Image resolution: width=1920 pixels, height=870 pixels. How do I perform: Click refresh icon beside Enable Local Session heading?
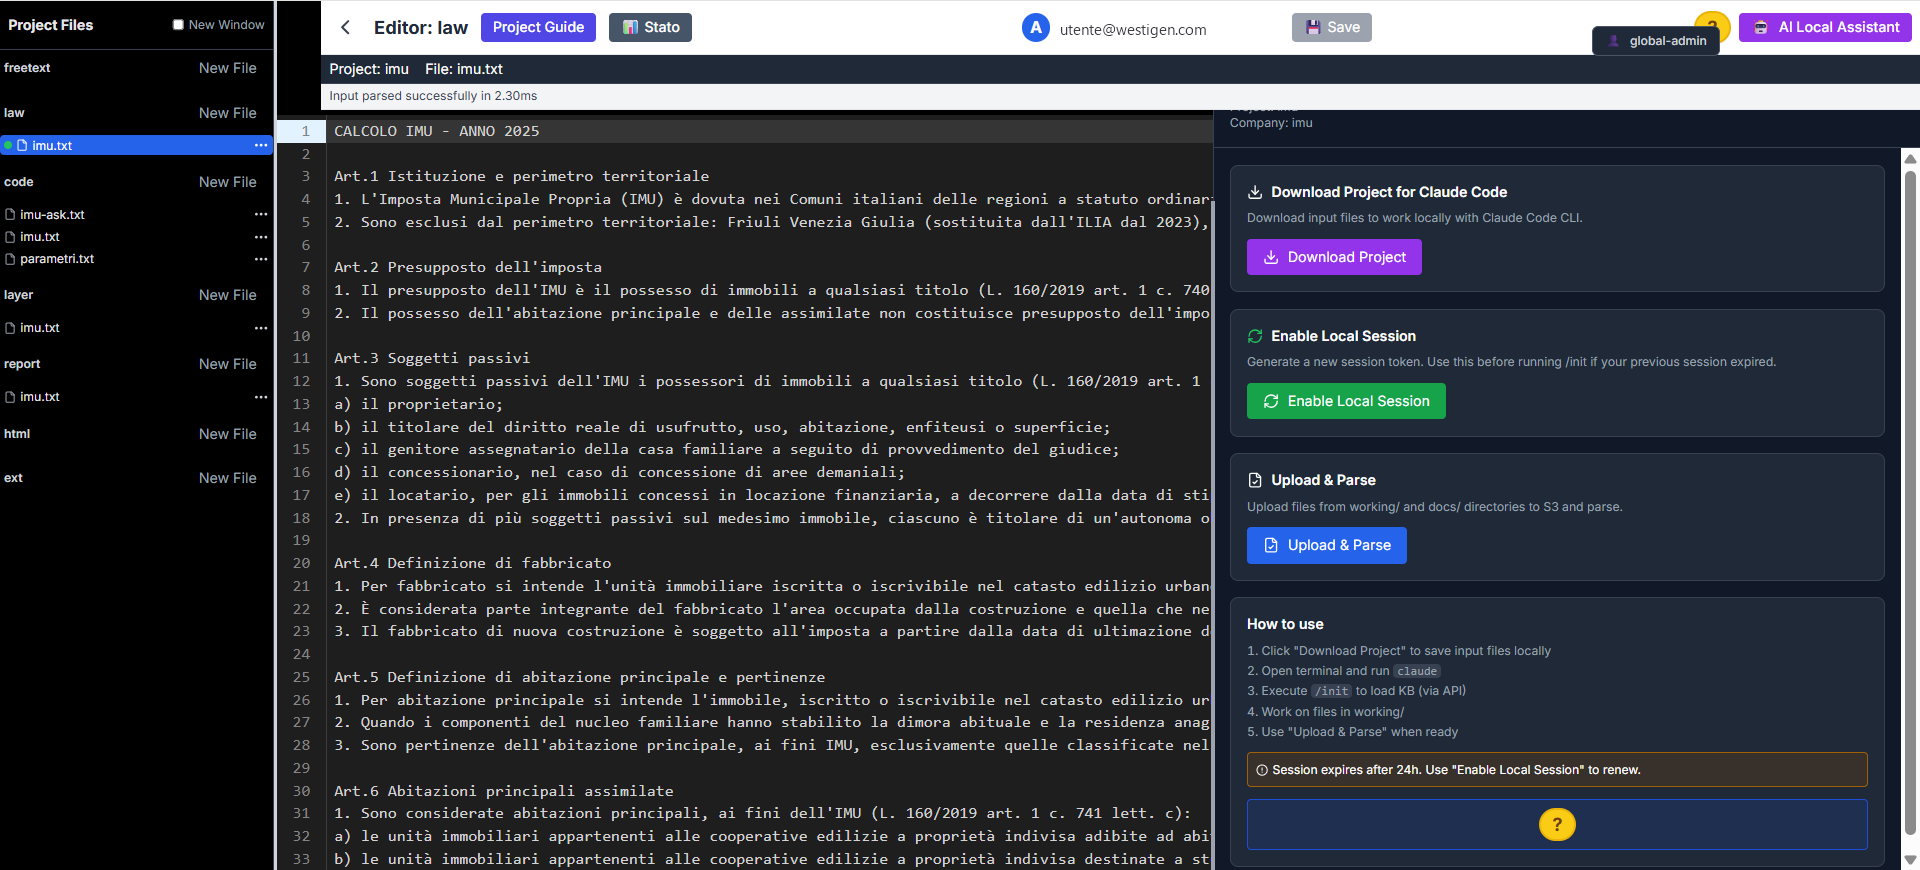(x=1255, y=336)
